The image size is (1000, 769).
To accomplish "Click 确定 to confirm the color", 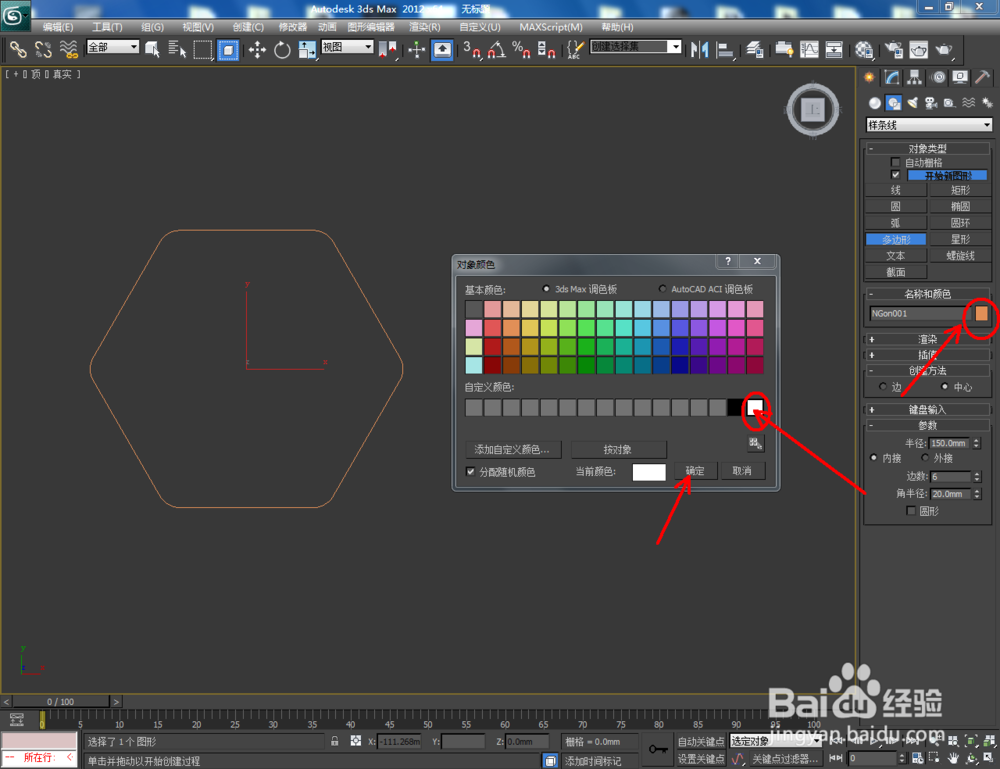I will click(x=695, y=471).
